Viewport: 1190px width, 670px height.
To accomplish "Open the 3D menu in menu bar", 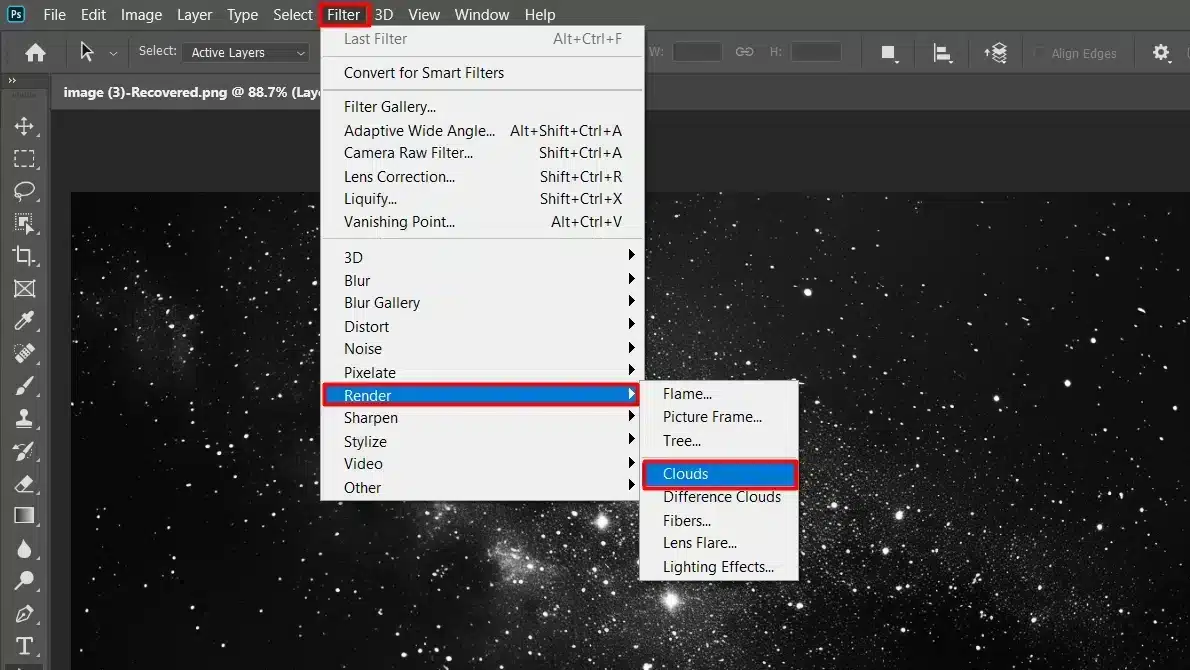I will pos(384,14).
